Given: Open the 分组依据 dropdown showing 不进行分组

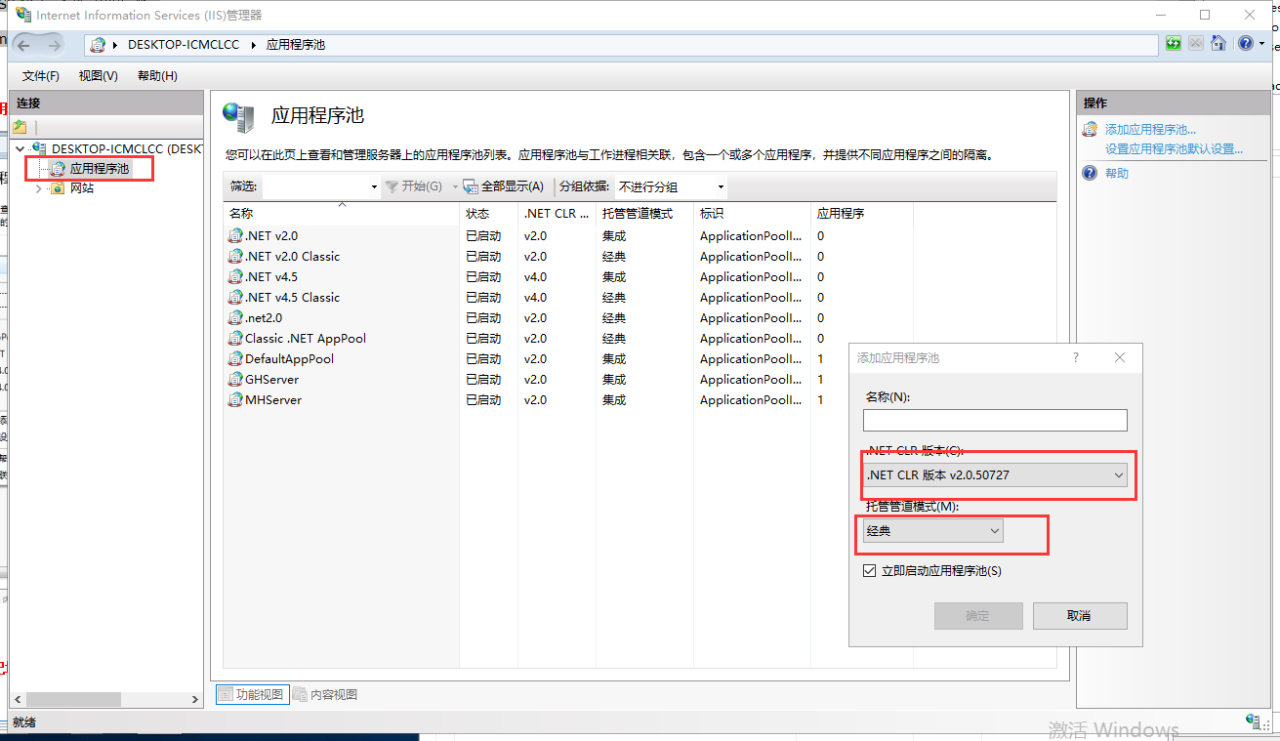Looking at the screenshot, I should coord(671,187).
